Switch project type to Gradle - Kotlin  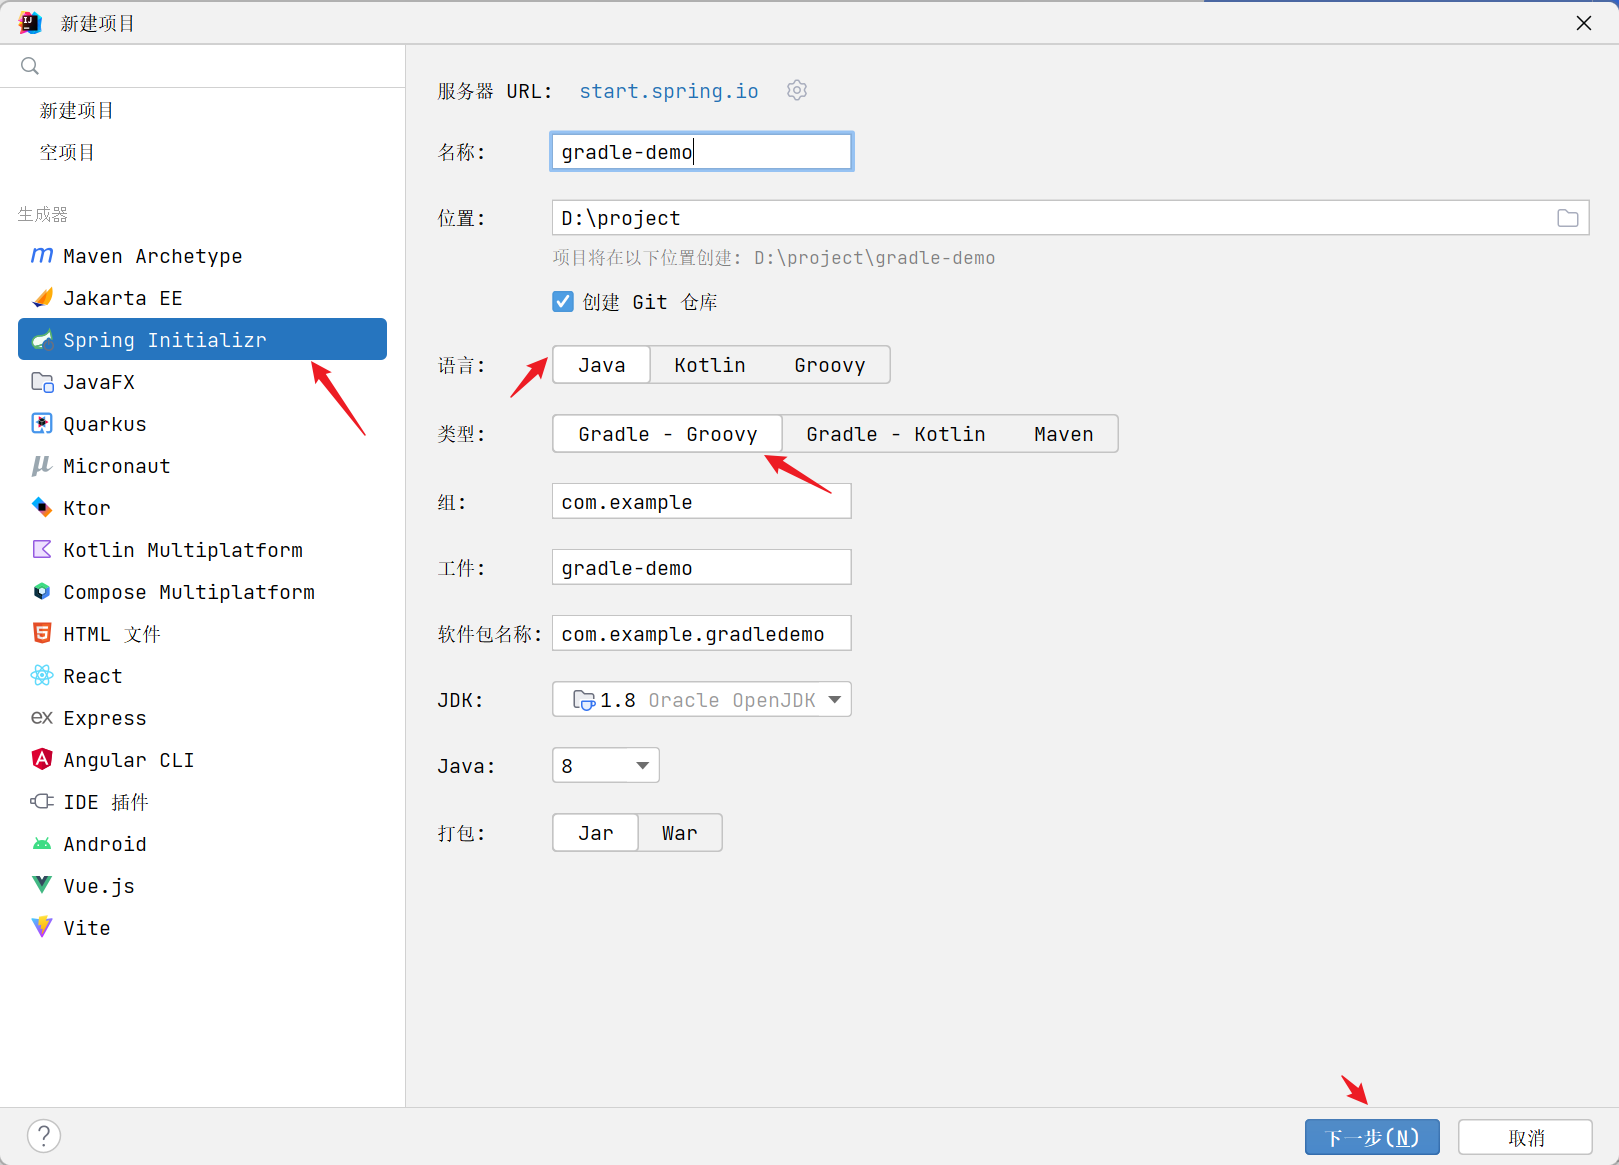[895, 433]
